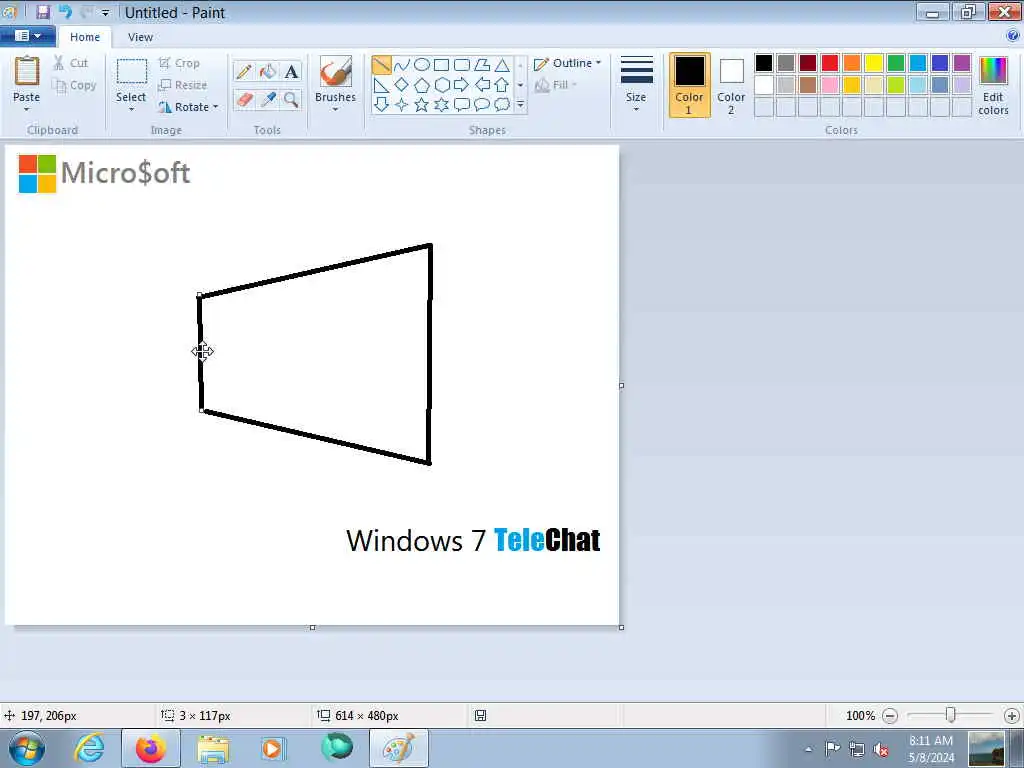Zoom out with the minus button
The image size is (1024, 768).
tap(889, 716)
